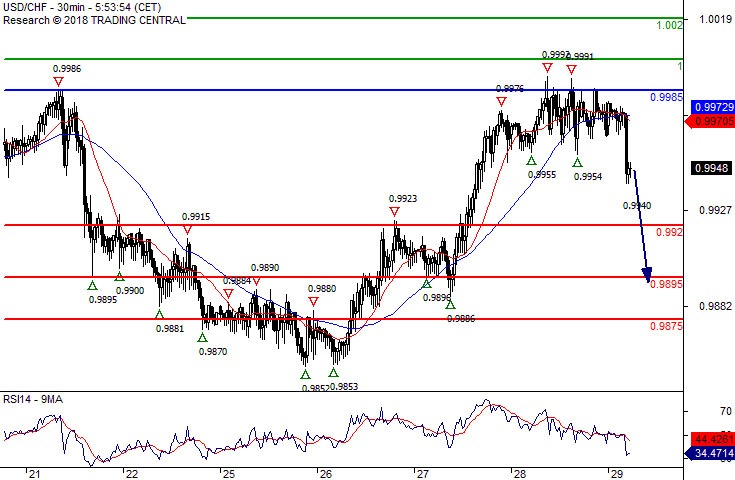Click the RSI axis value 70
Viewport: 735px width, 480px height.
click(726, 411)
